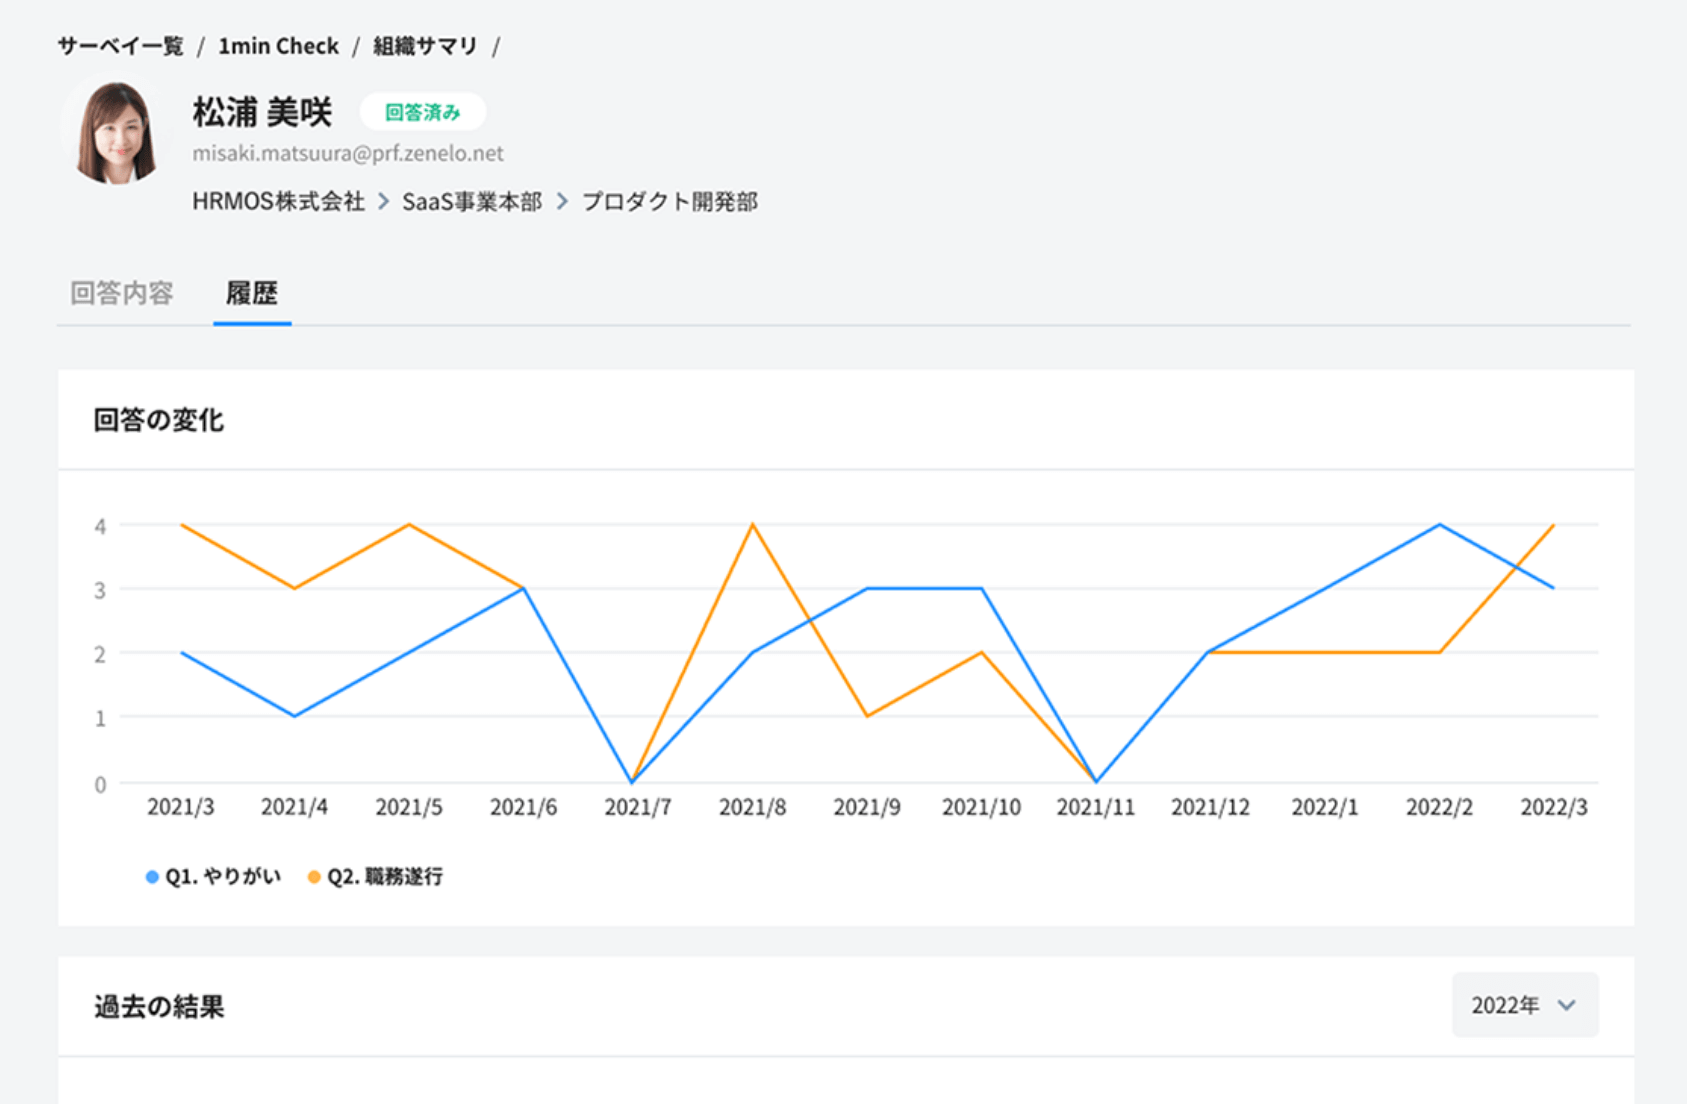
Task: Select SaaS事業本部 in organization path
Action: point(472,202)
